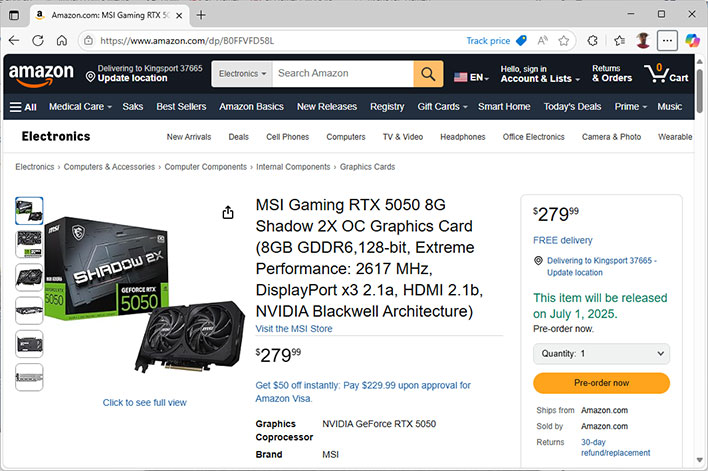
Task: Open Registry in the nav bar
Action: point(387,107)
